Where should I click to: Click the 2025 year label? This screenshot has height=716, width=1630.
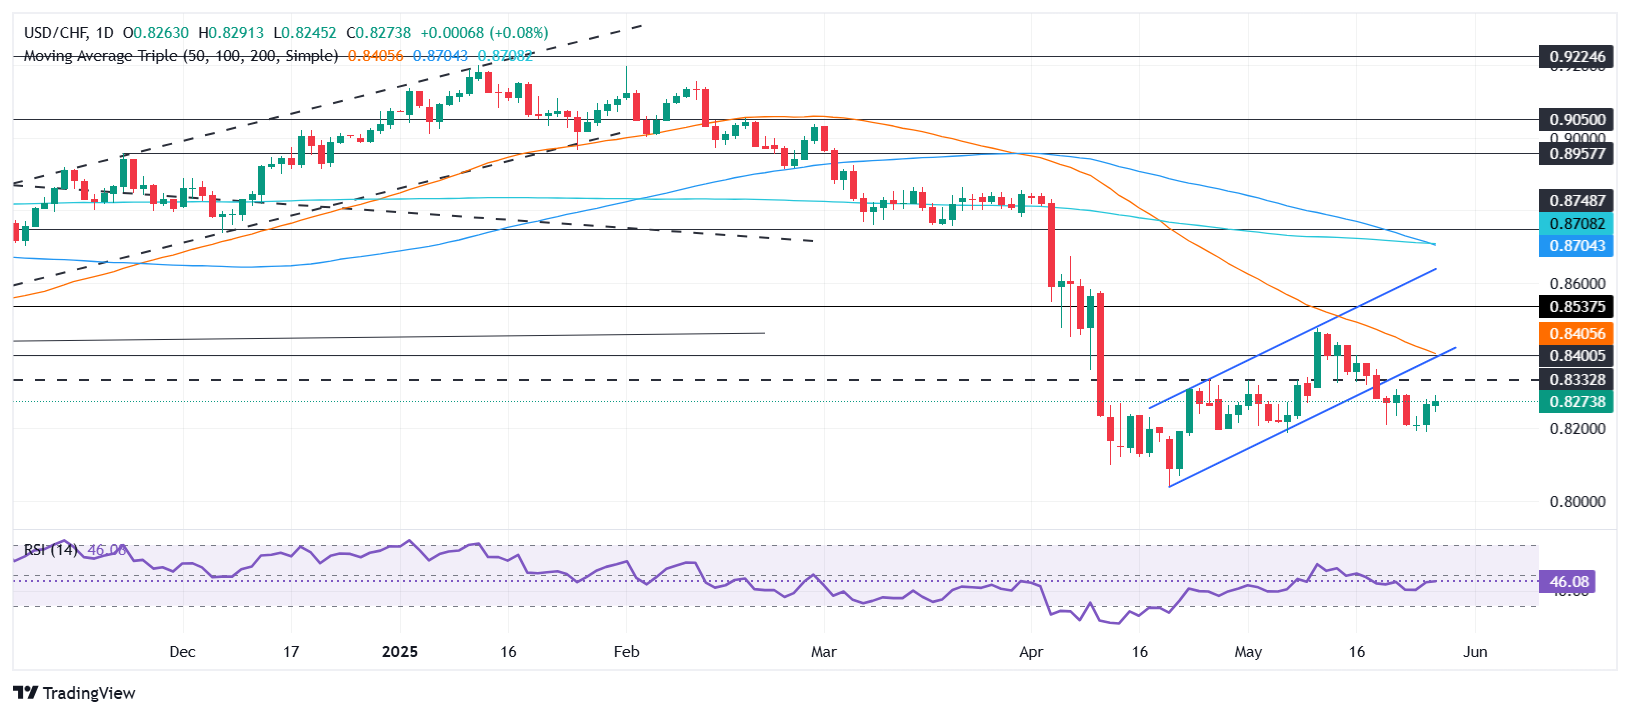pyautogui.click(x=400, y=652)
